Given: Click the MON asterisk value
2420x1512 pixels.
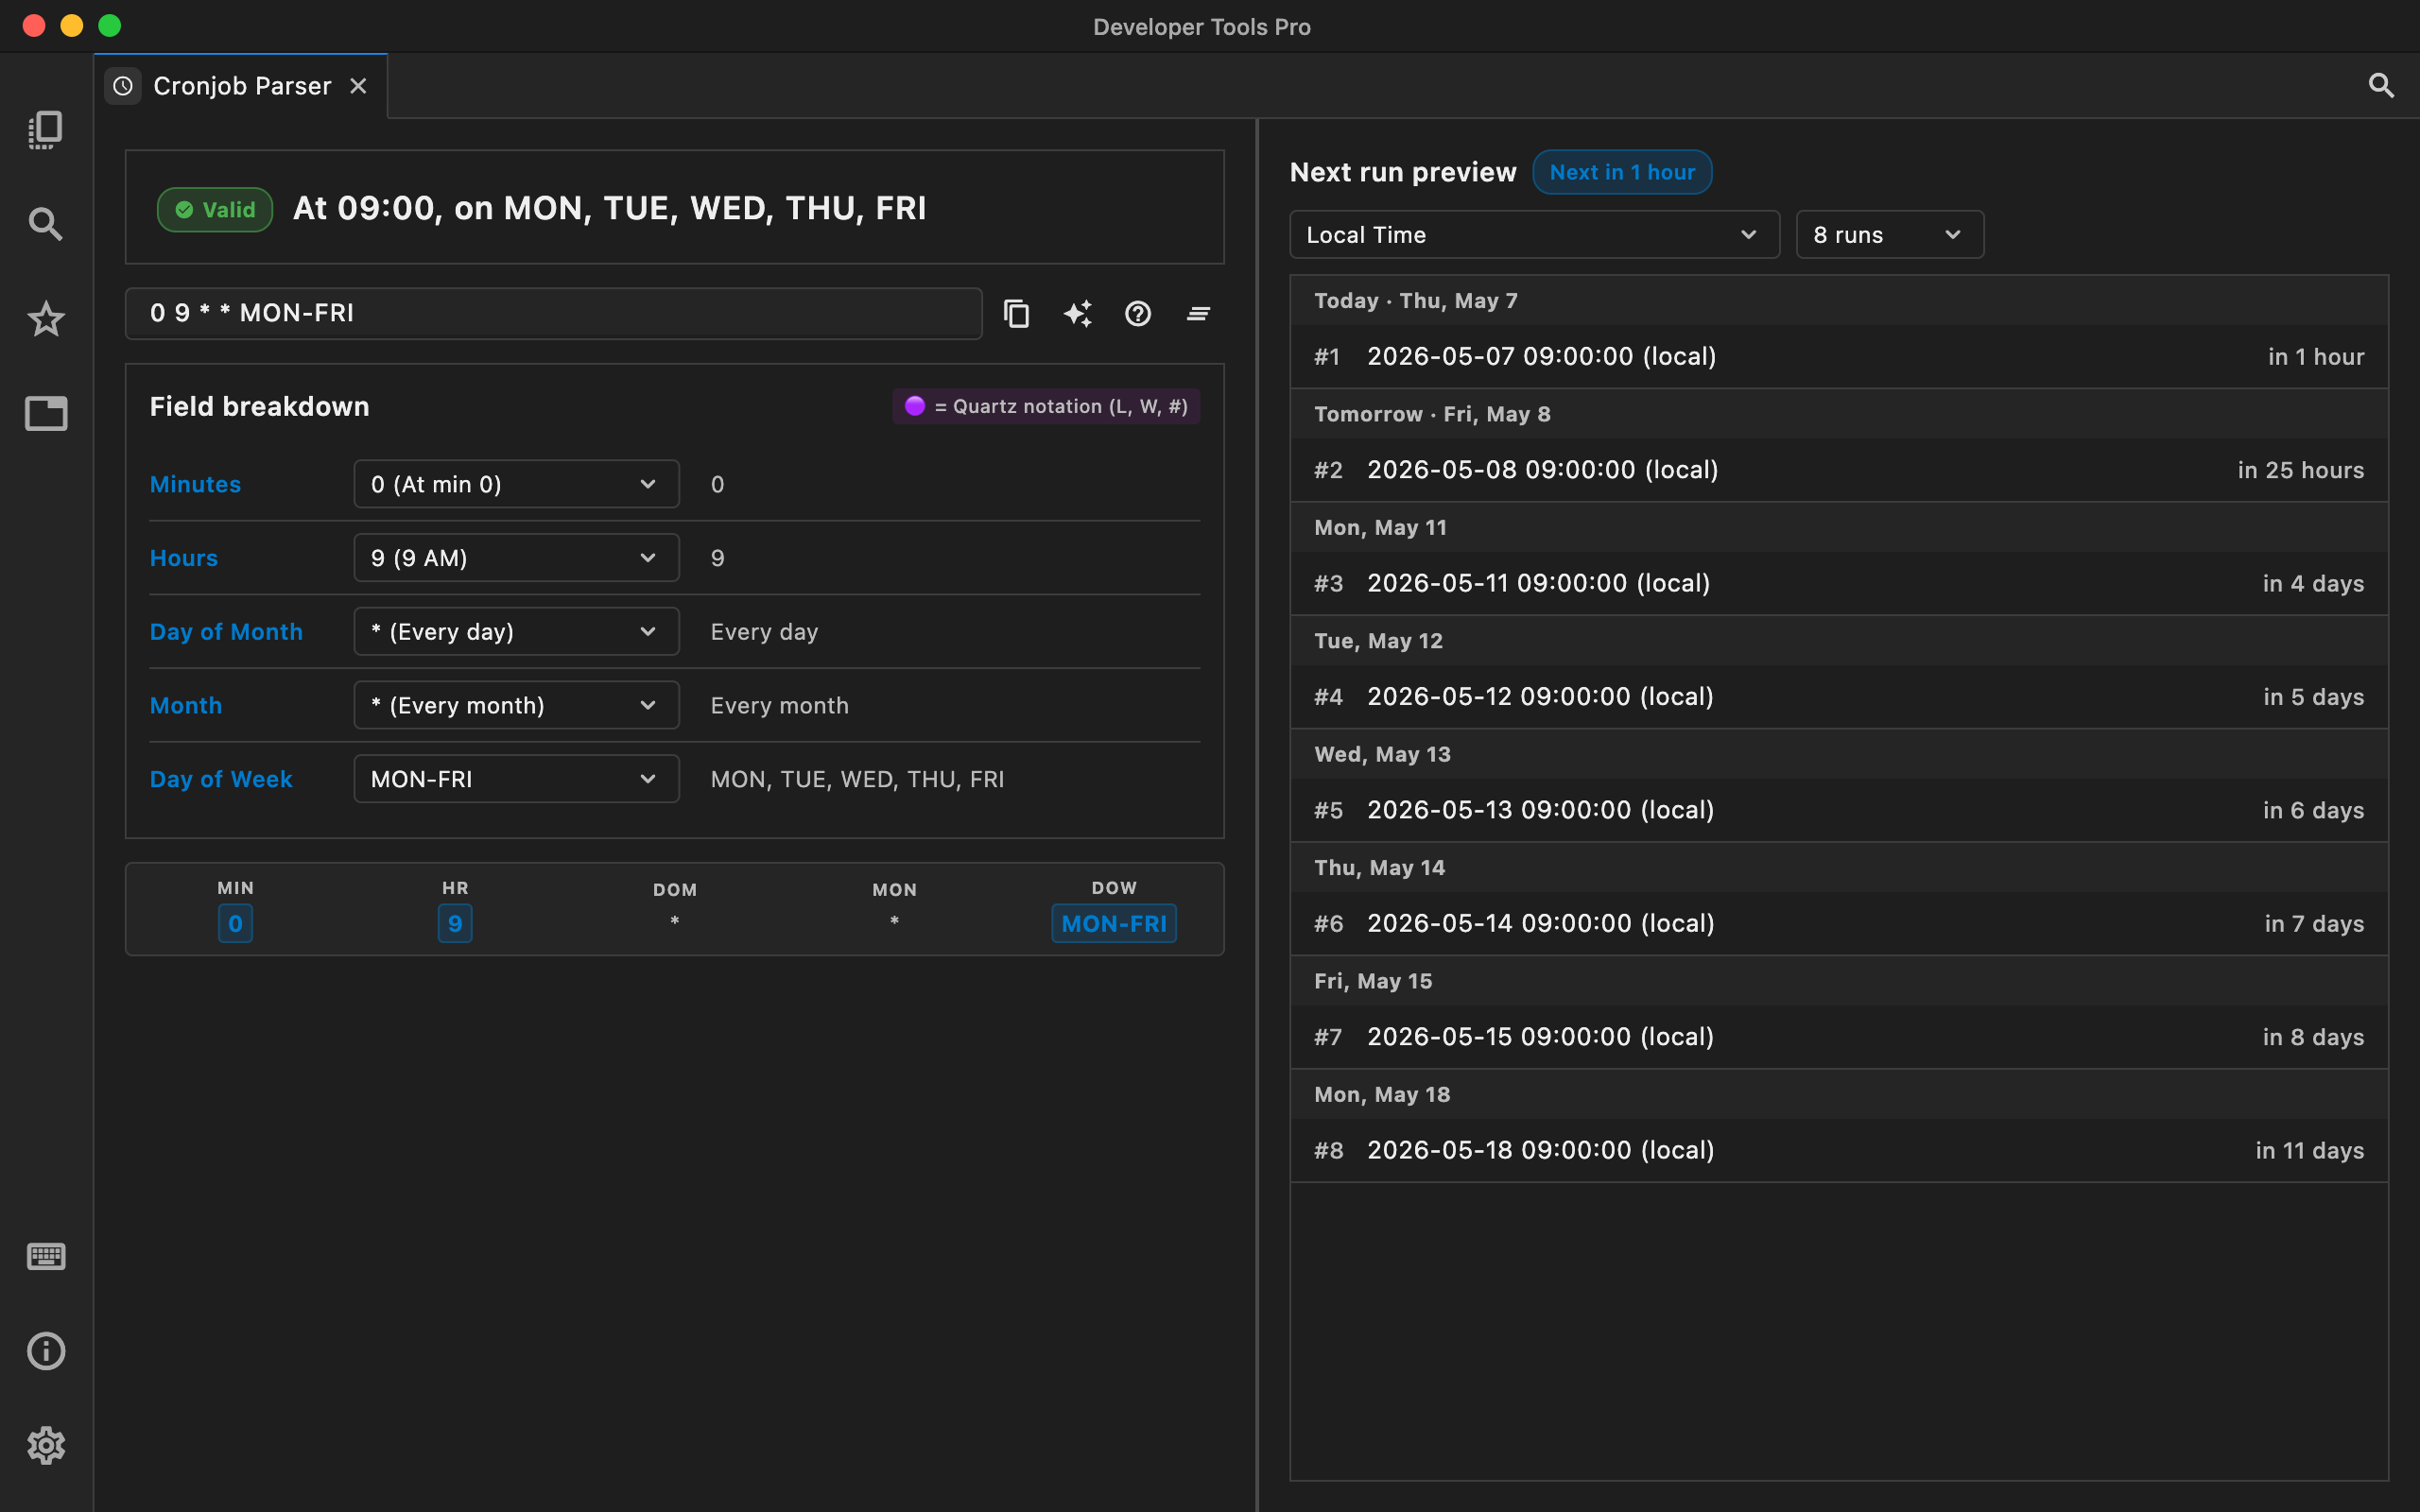Looking at the screenshot, I should 894,921.
